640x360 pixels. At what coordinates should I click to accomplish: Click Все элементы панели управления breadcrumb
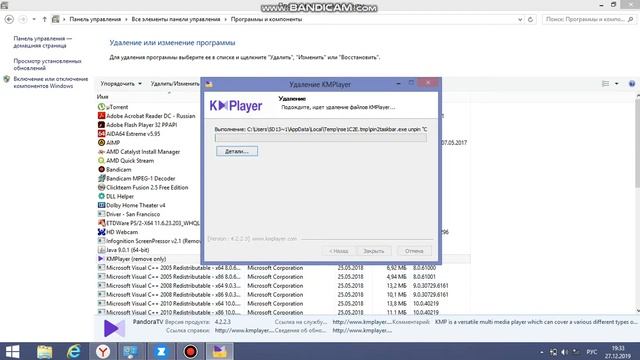(x=176, y=19)
